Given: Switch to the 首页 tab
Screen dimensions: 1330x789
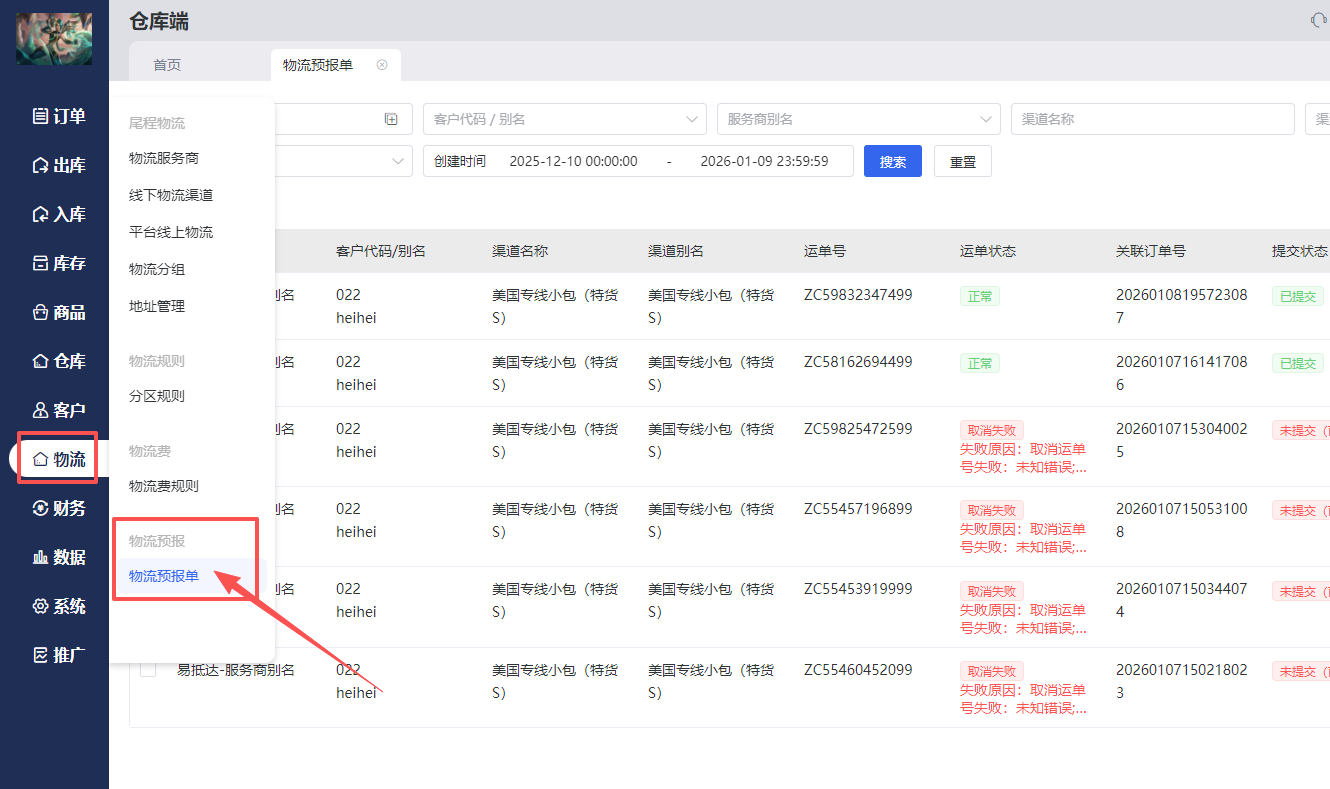Looking at the screenshot, I should [167, 65].
